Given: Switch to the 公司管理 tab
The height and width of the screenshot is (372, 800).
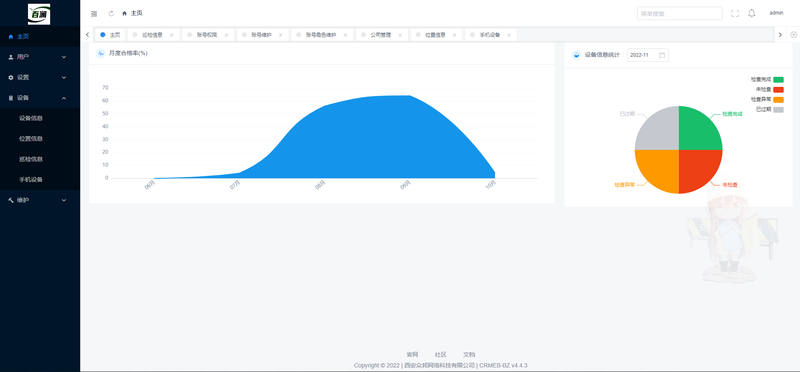Looking at the screenshot, I should 381,35.
